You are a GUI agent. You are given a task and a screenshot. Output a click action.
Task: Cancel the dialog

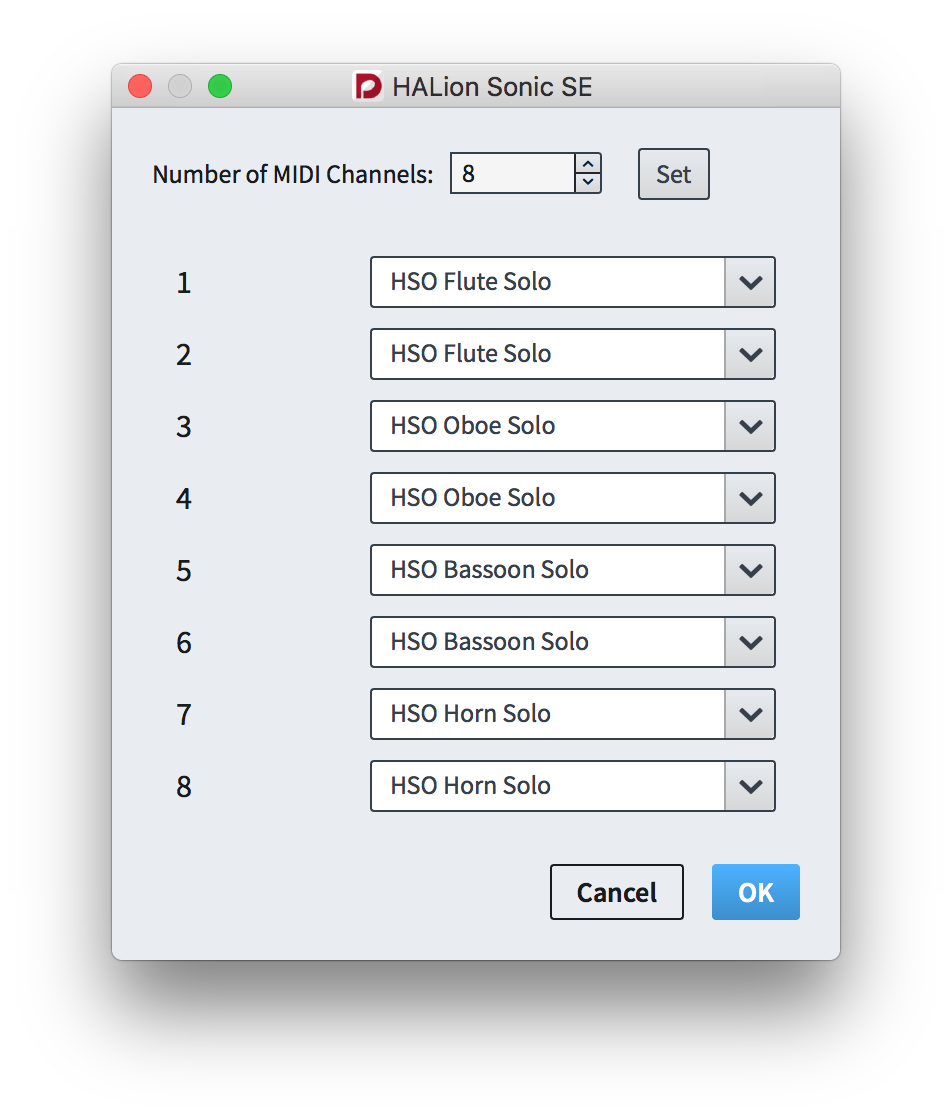616,892
